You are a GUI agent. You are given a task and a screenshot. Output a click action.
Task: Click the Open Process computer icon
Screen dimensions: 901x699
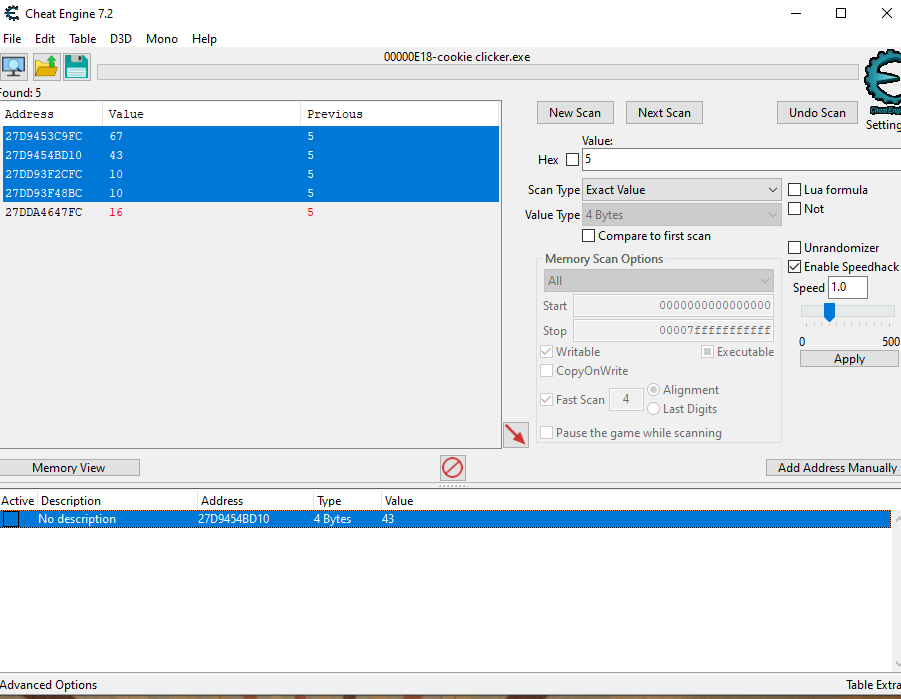pos(14,67)
